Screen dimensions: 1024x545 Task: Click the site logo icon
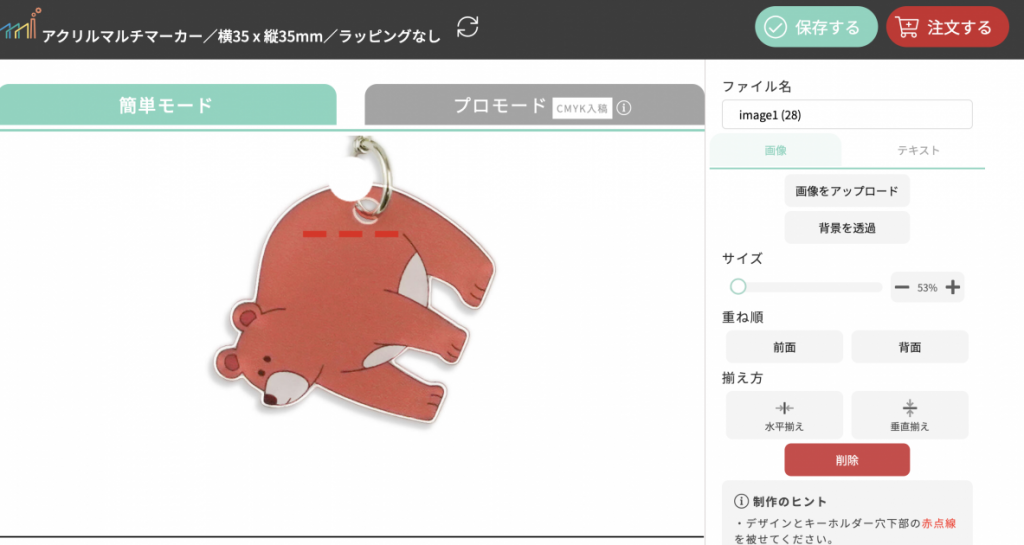point(20,24)
